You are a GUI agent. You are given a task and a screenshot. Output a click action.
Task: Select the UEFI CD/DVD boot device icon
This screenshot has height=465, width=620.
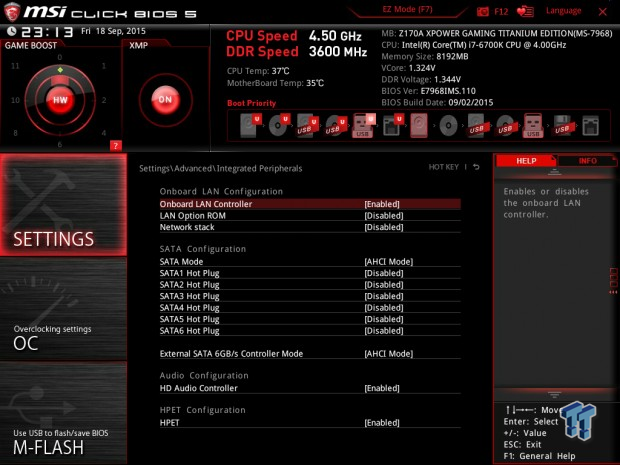click(x=279, y=125)
